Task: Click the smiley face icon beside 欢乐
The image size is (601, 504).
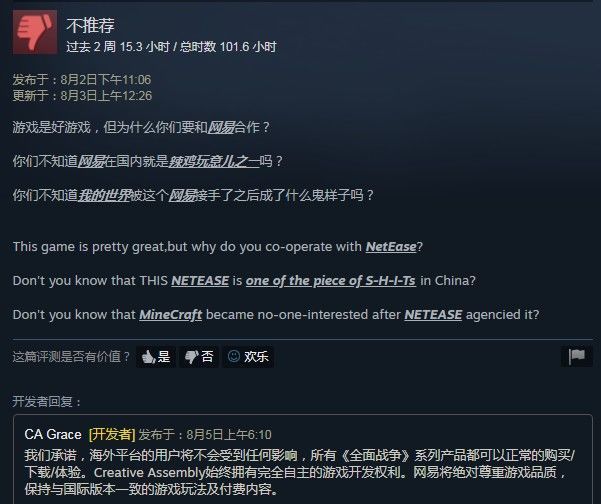Action: click(233, 356)
